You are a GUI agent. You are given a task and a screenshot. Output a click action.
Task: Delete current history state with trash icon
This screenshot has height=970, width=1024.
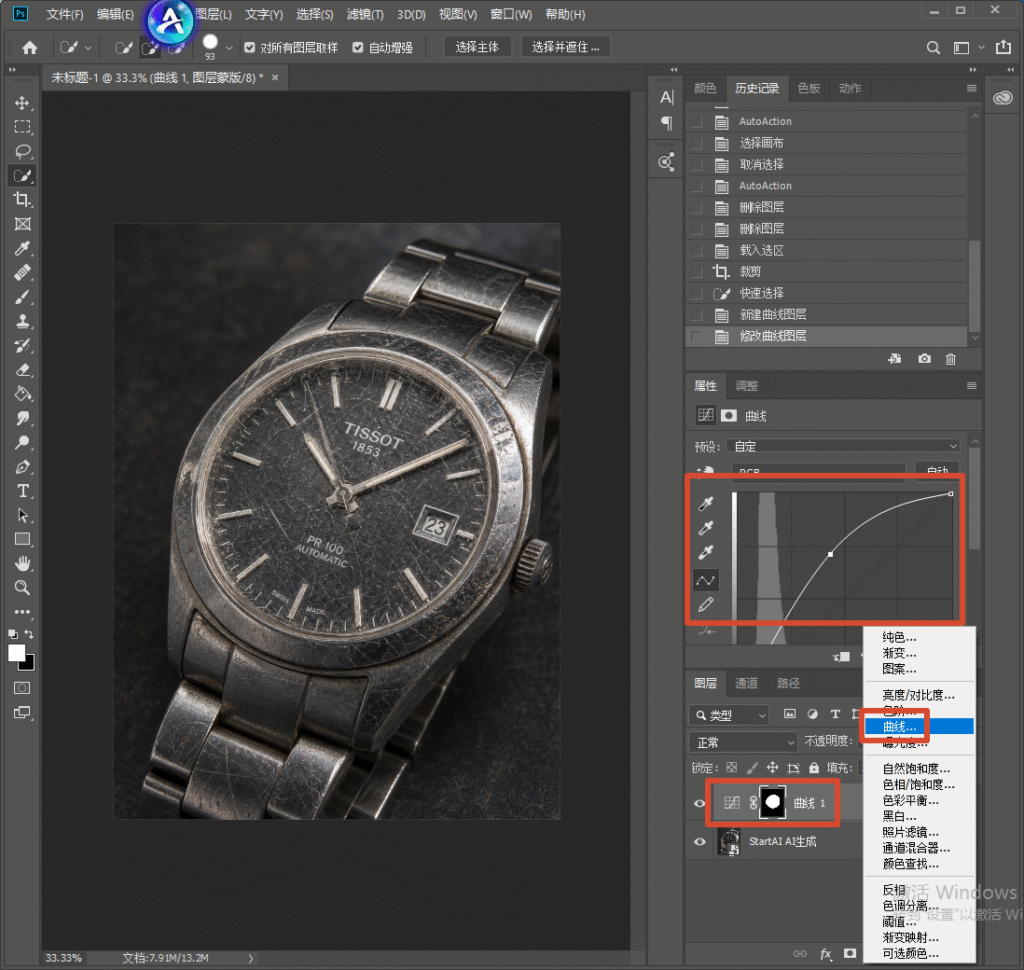coord(951,359)
